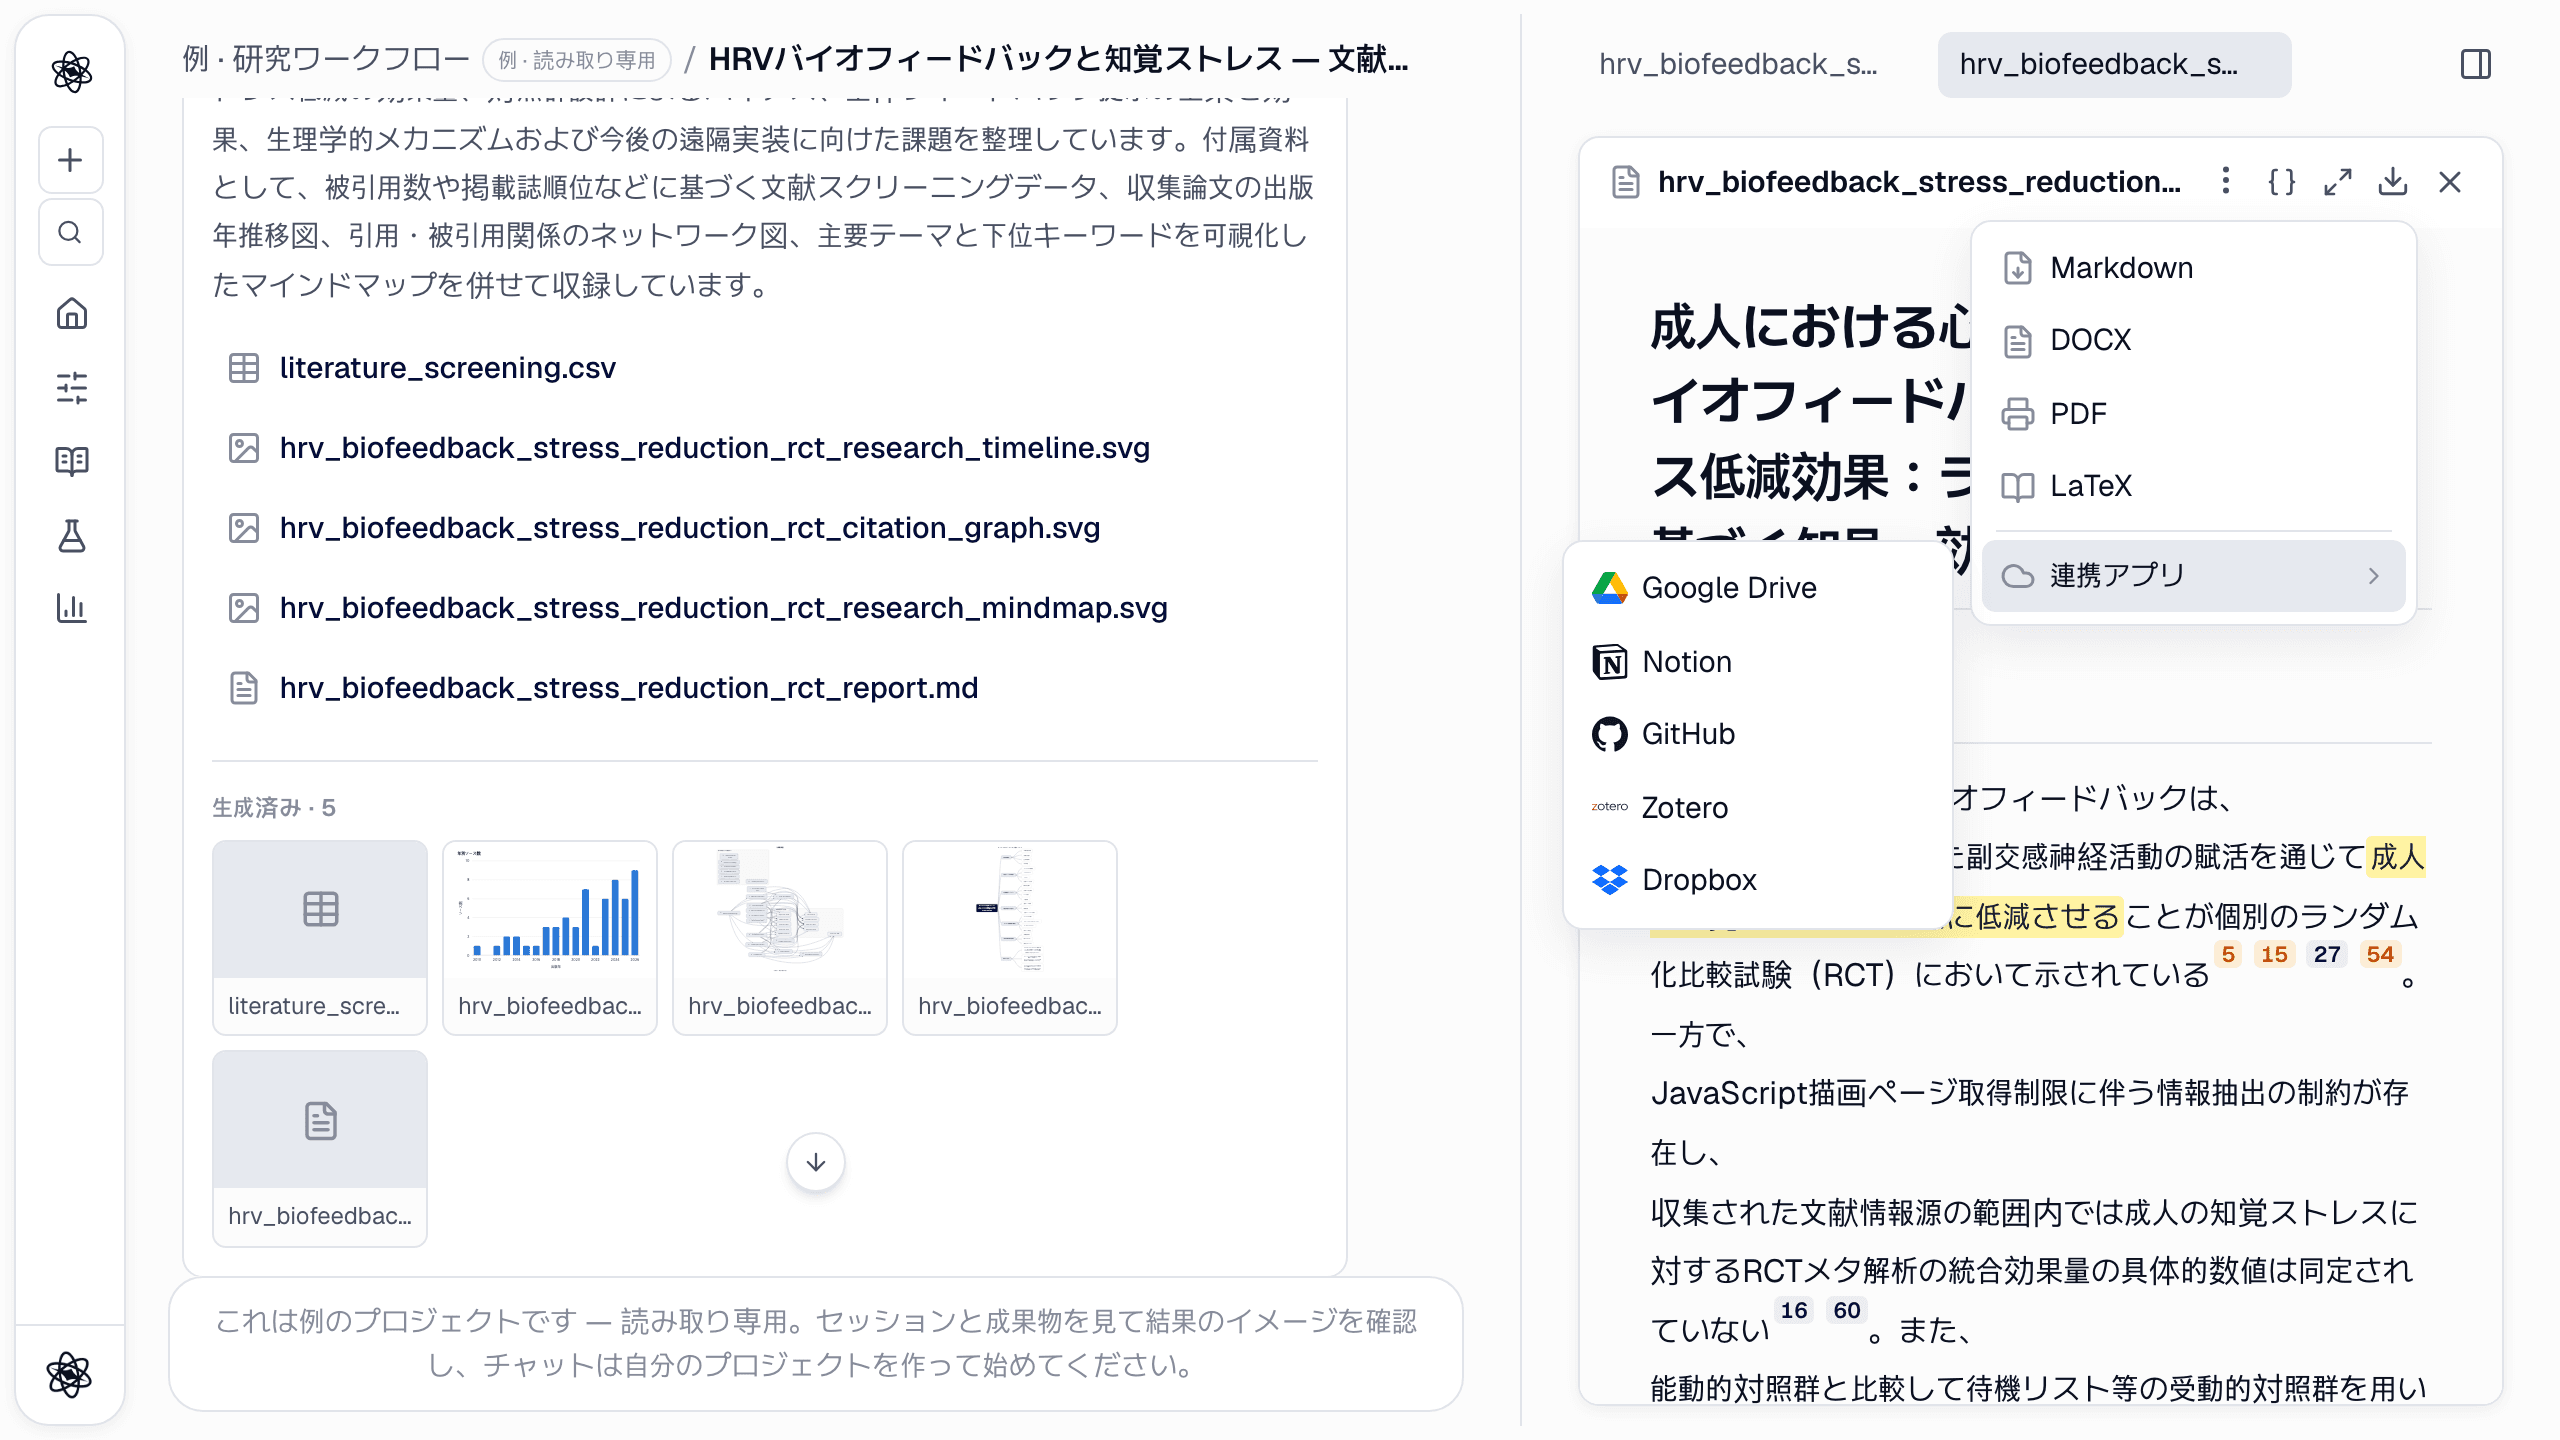This screenshot has width=2560, height=1440.
Task: Go to the home icon in sidebar
Action: click(71, 314)
